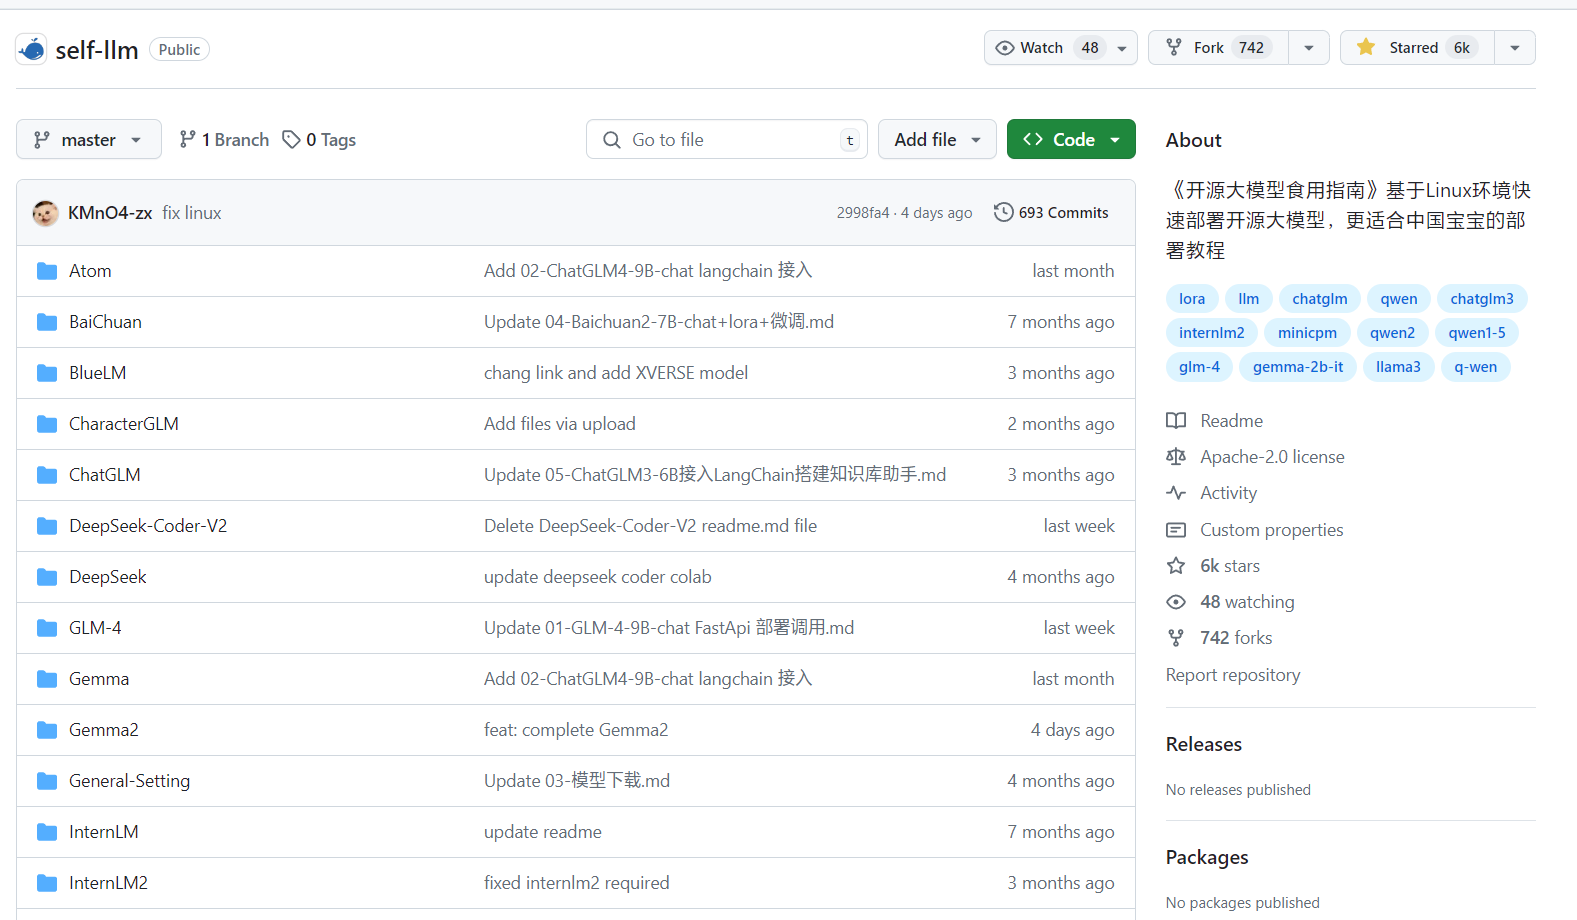Open the Readme link in About
This screenshot has height=920, width=1577.
pyautogui.click(x=1231, y=421)
